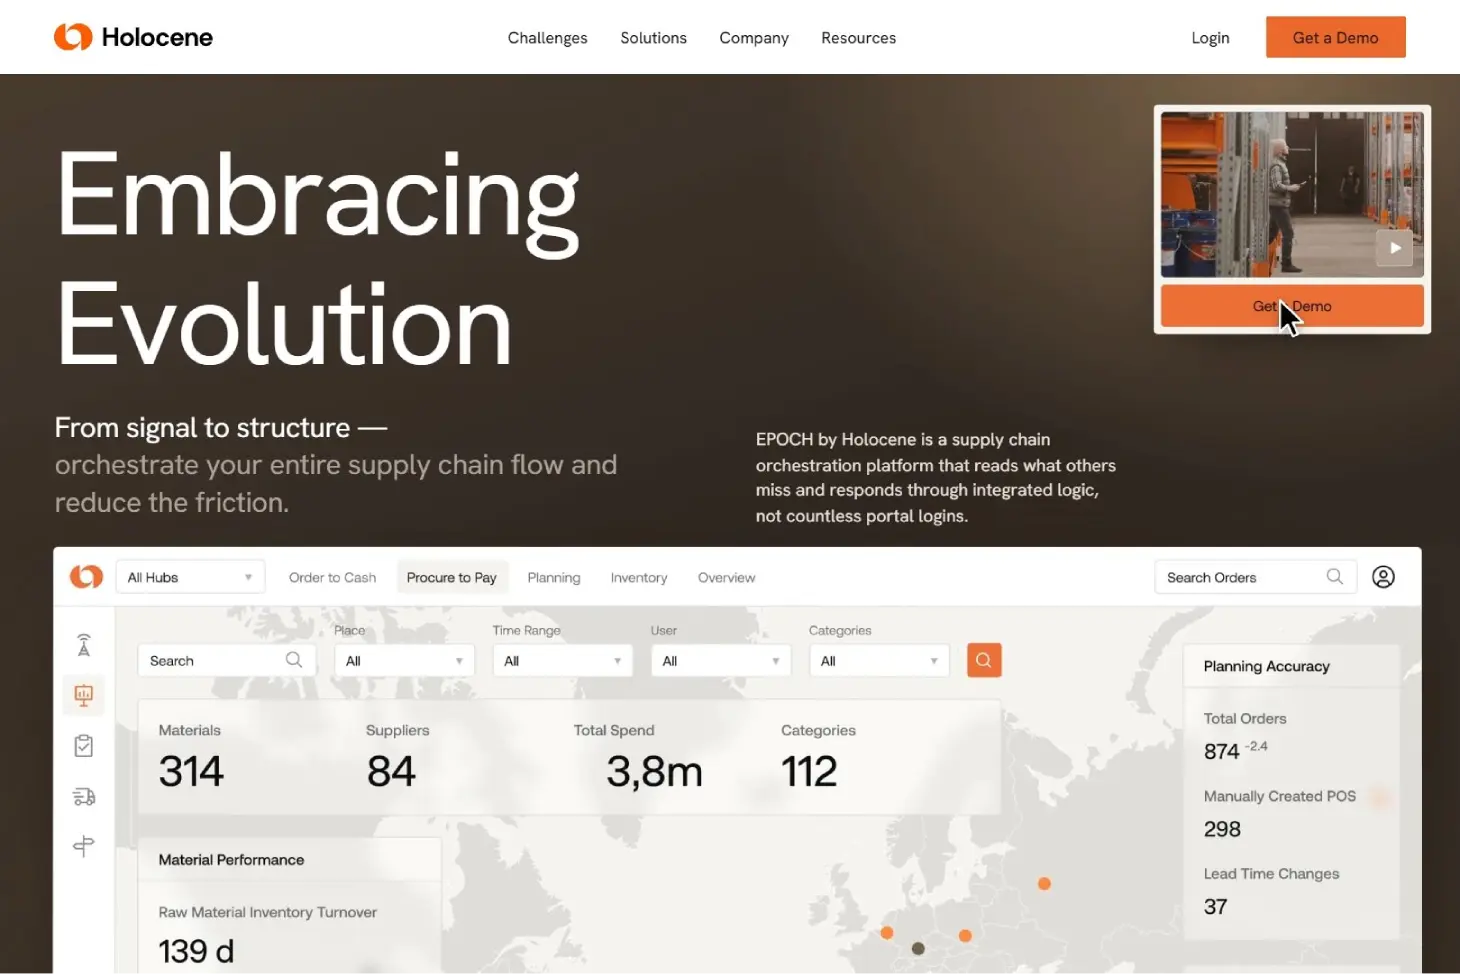Click the magnifier icon in Search Orders
Viewport: 1460px width, 974px height.
(1334, 577)
